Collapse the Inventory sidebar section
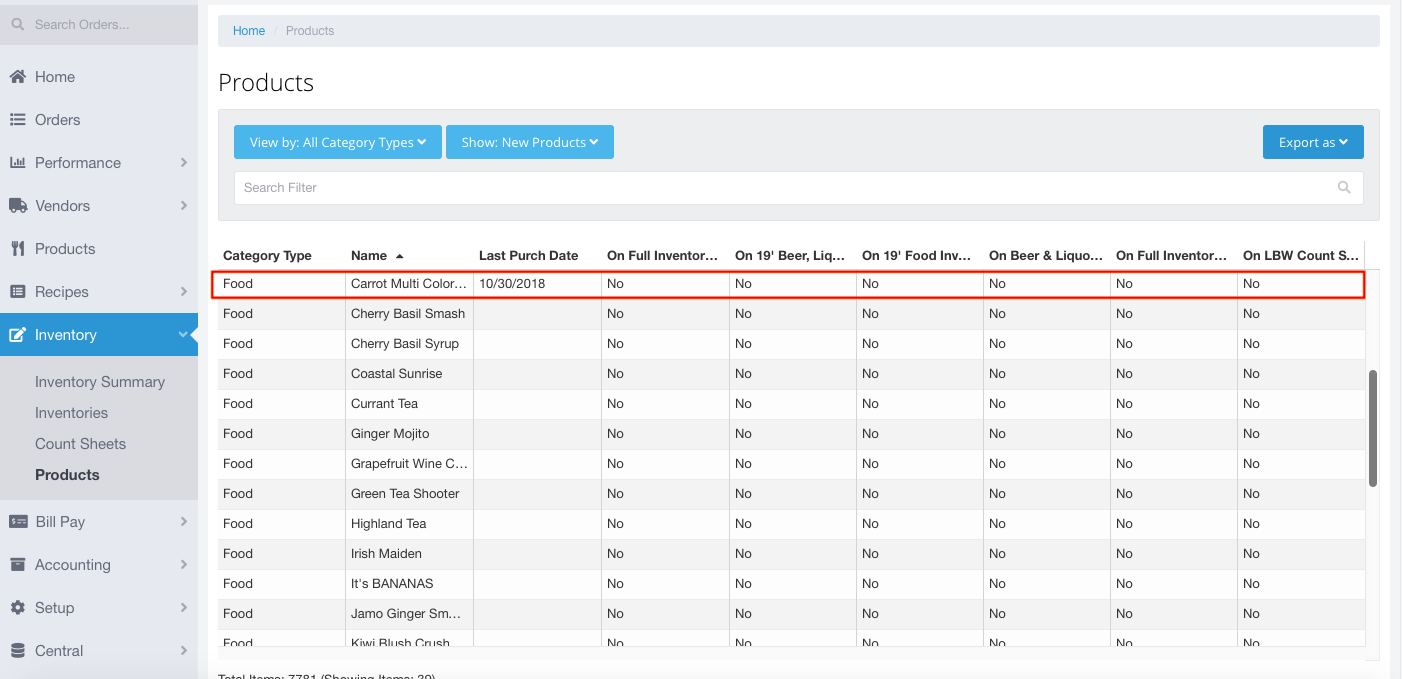1402x679 pixels. point(183,335)
